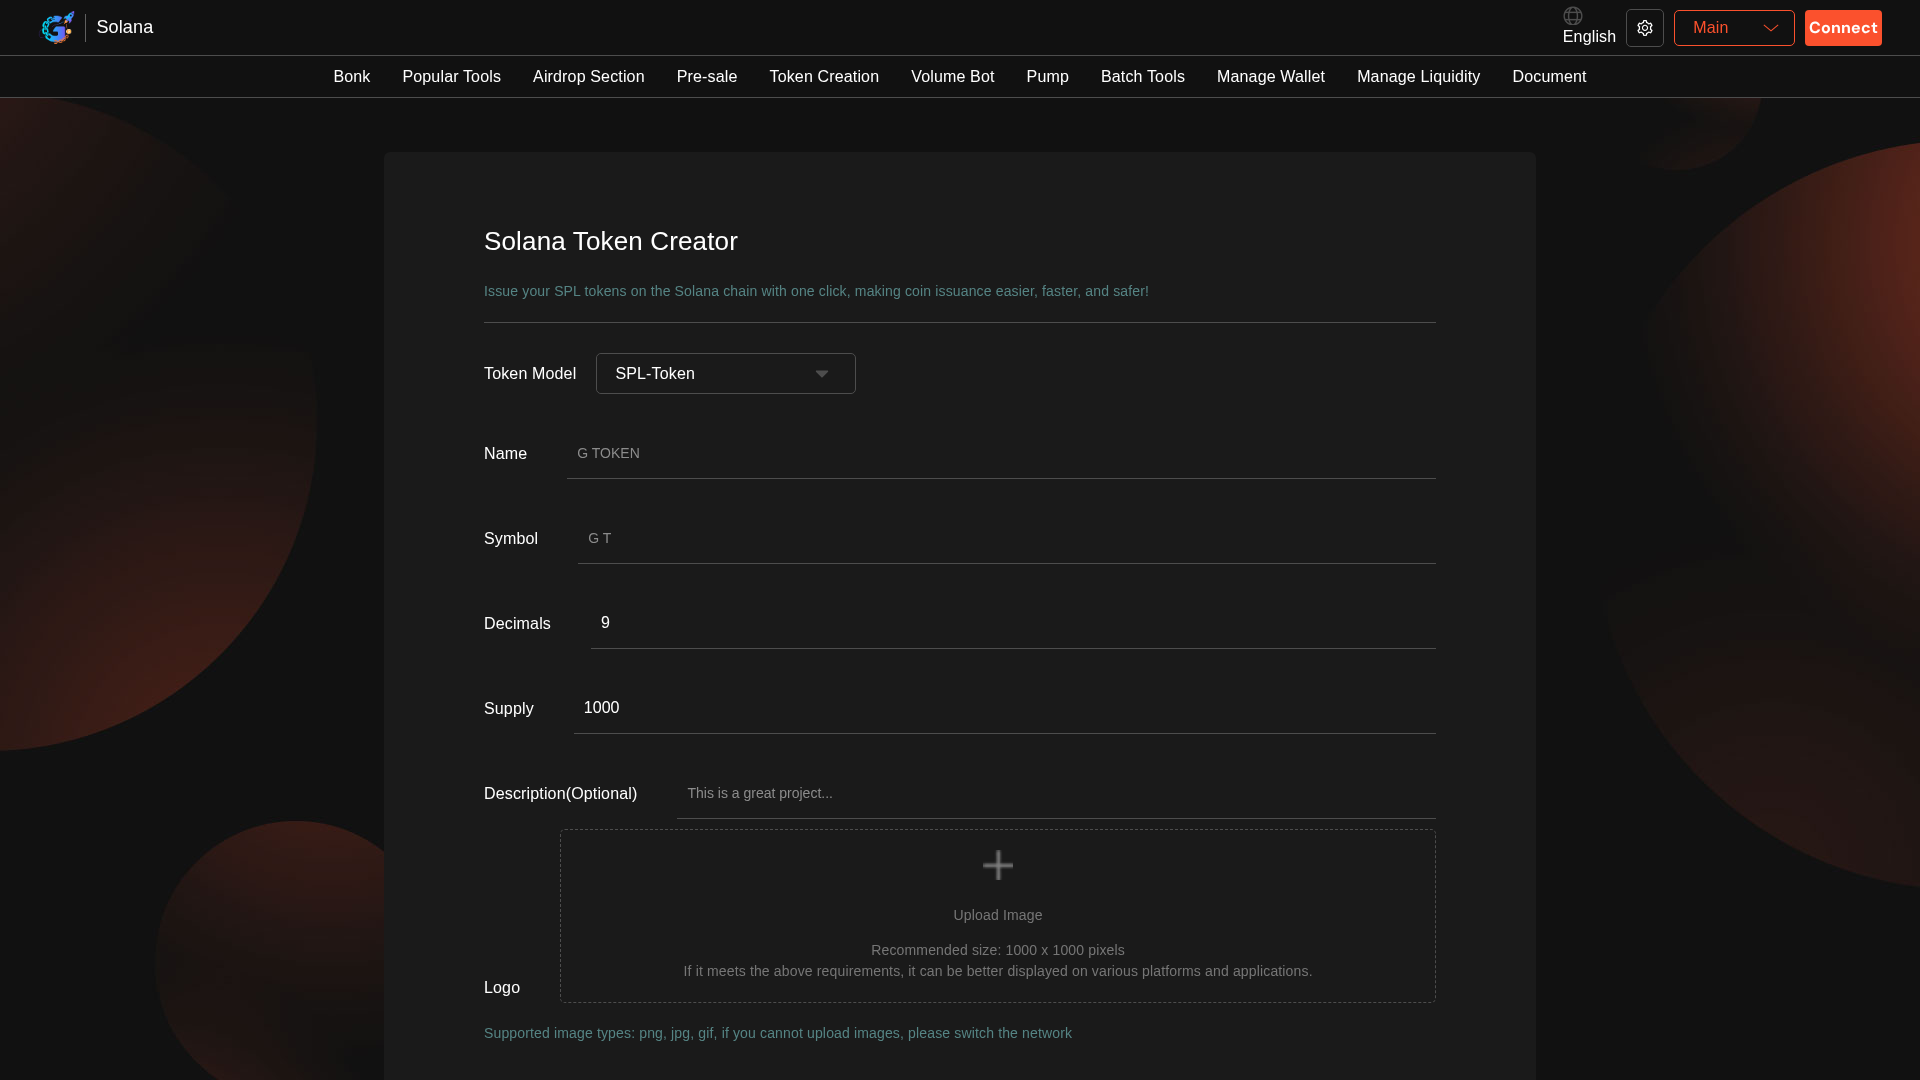The image size is (1920, 1080).
Task: Open the SPL-Token model dropdown
Action: tap(726, 373)
